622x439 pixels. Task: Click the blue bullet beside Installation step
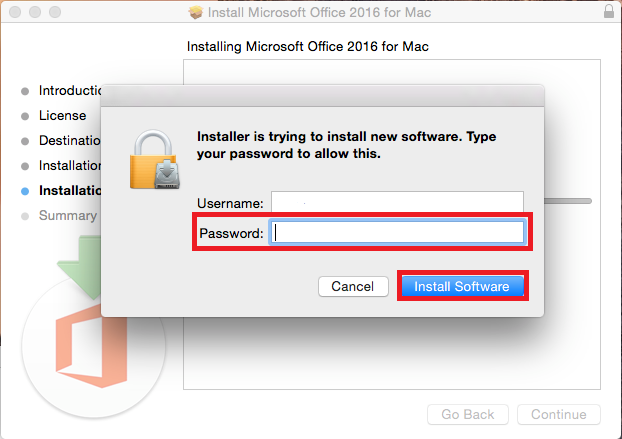[25, 191]
